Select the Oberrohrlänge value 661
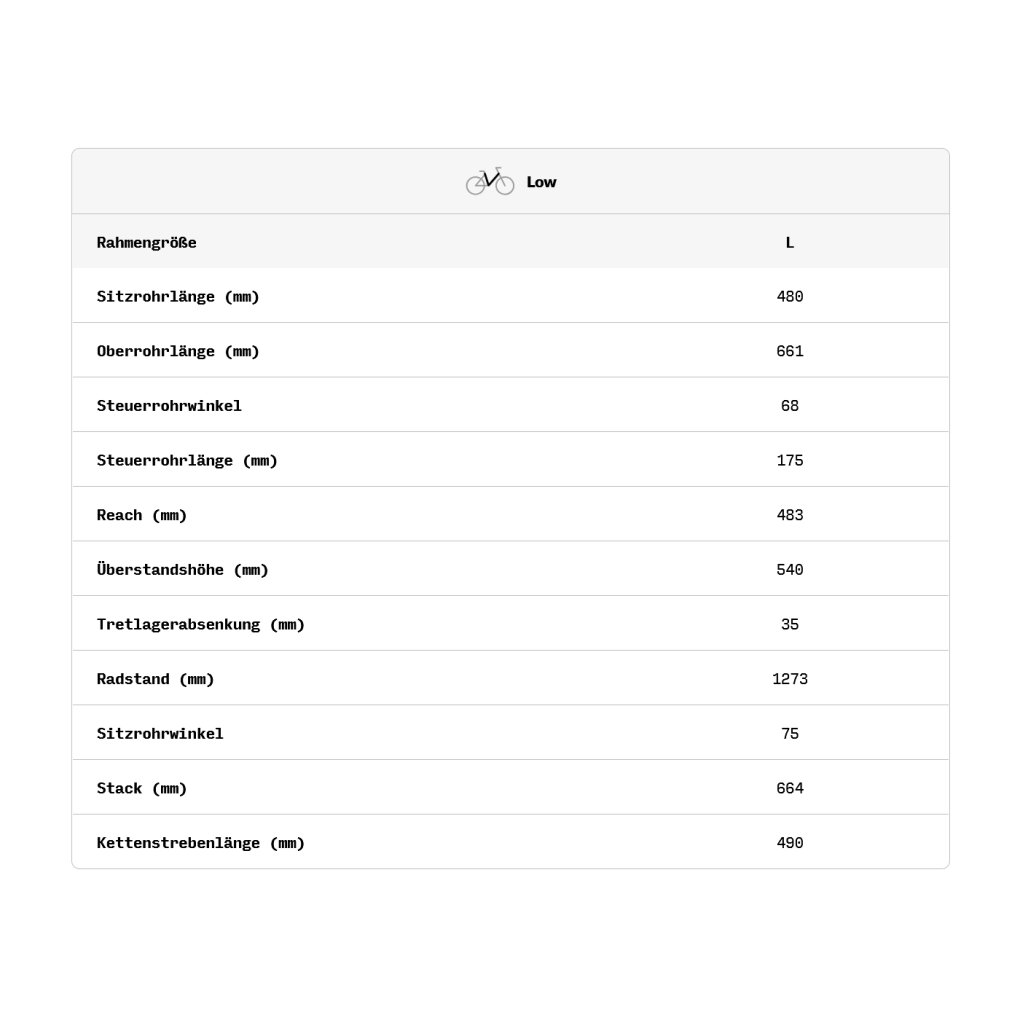Image resolution: width=1020 pixels, height=1020 pixels. 789,351
